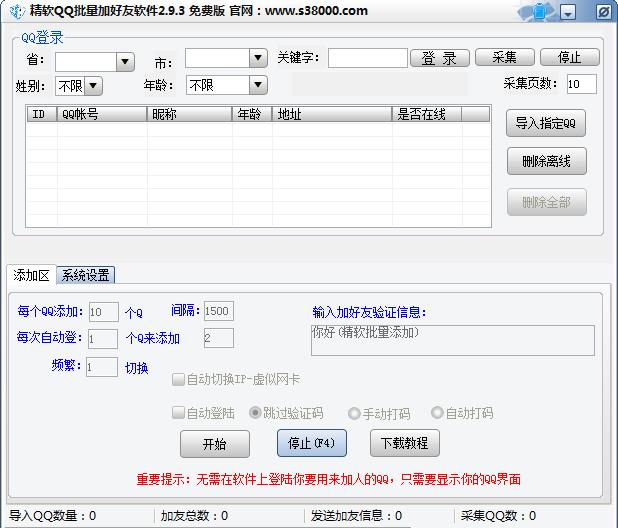Viewport: 618px width, 528px height.
Task: Open 下载教程 tutorial download button
Action: tap(404, 443)
